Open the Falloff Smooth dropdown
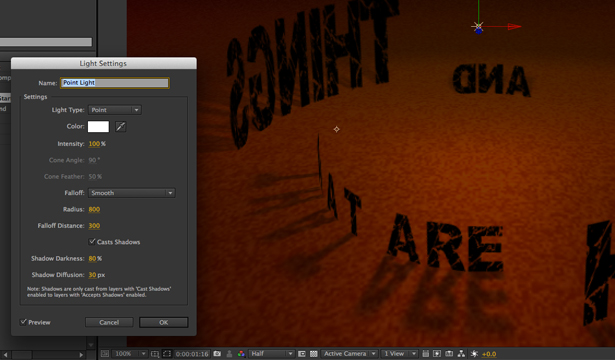The width and height of the screenshot is (615, 360). click(131, 193)
